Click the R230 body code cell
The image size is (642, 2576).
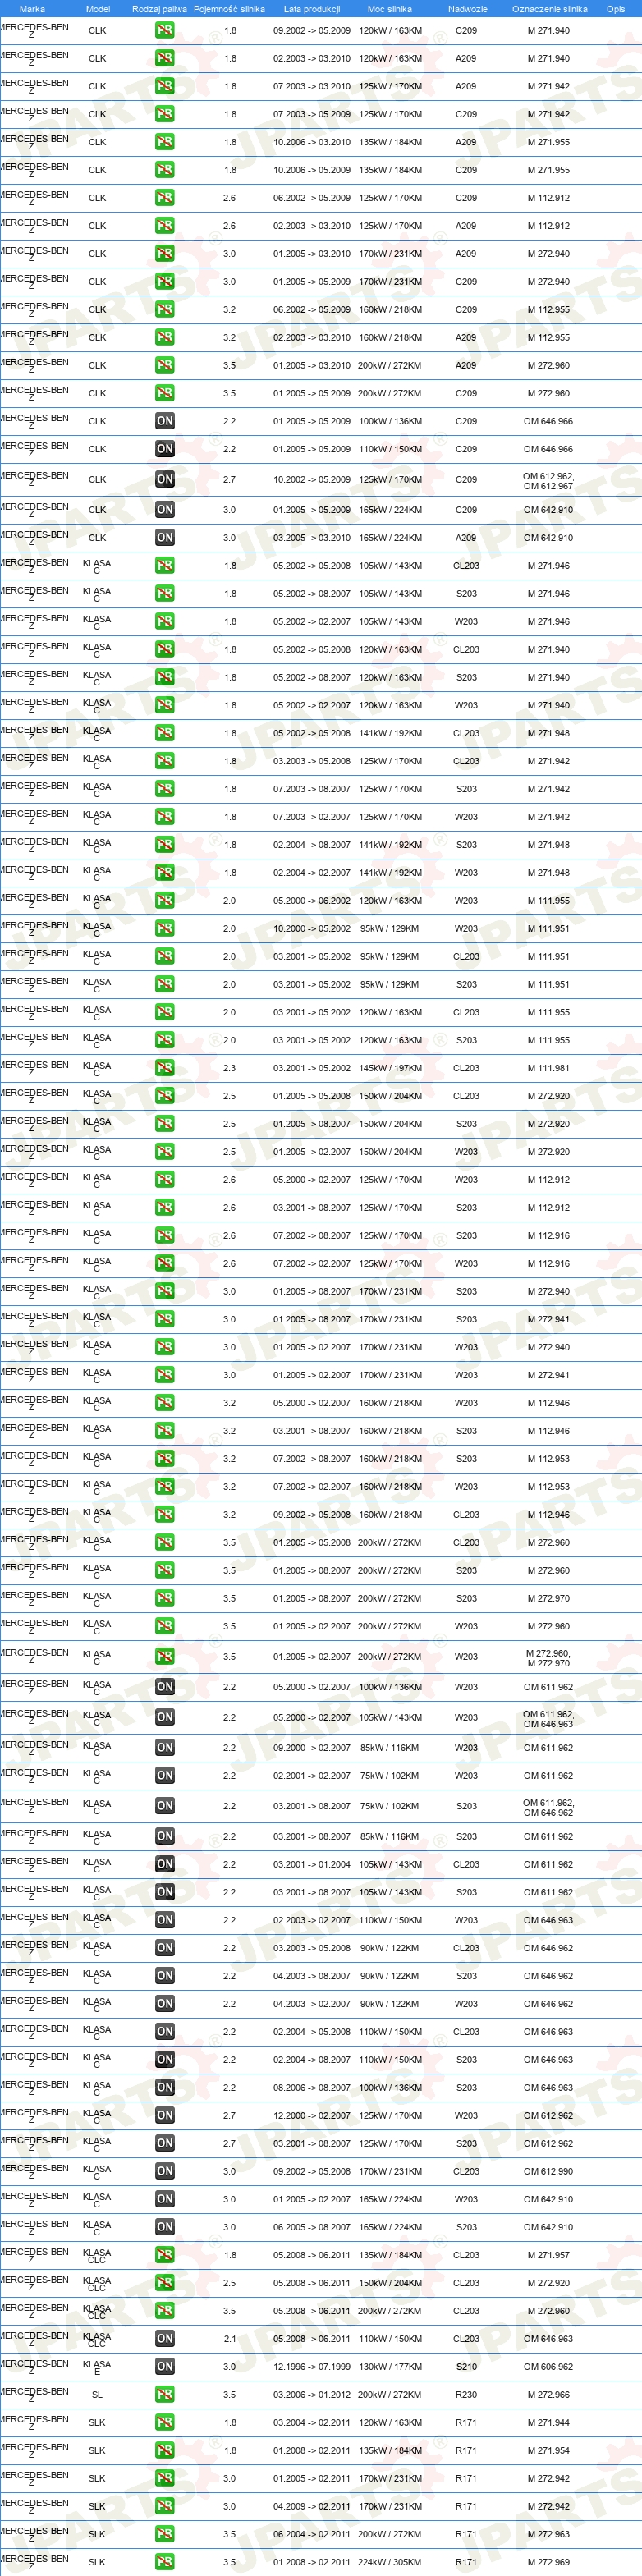point(466,2394)
